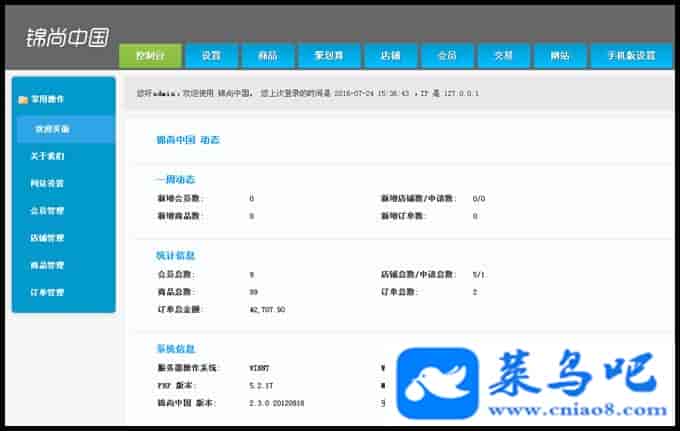Open the 会员 tab
The width and height of the screenshot is (680, 431).
pos(447,56)
